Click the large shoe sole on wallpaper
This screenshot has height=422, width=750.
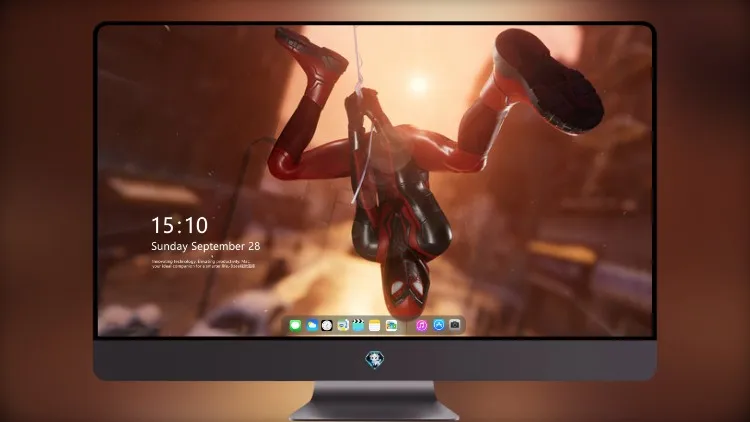pos(550,81)
